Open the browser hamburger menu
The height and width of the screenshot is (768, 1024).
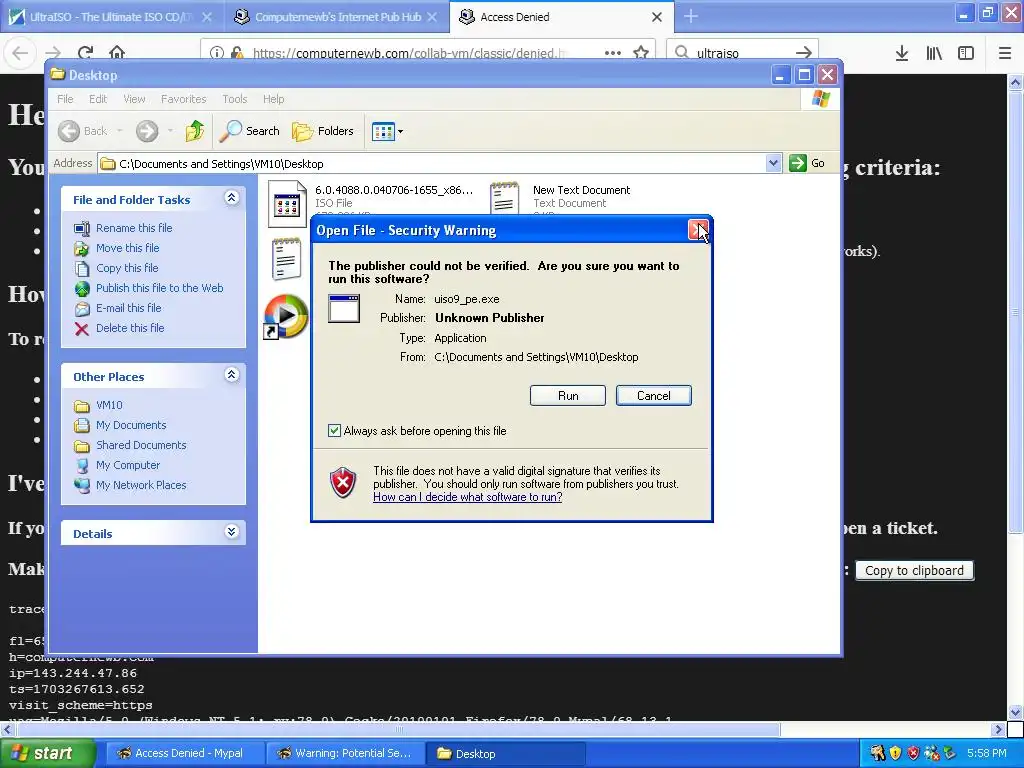[x=1005, y=53]
